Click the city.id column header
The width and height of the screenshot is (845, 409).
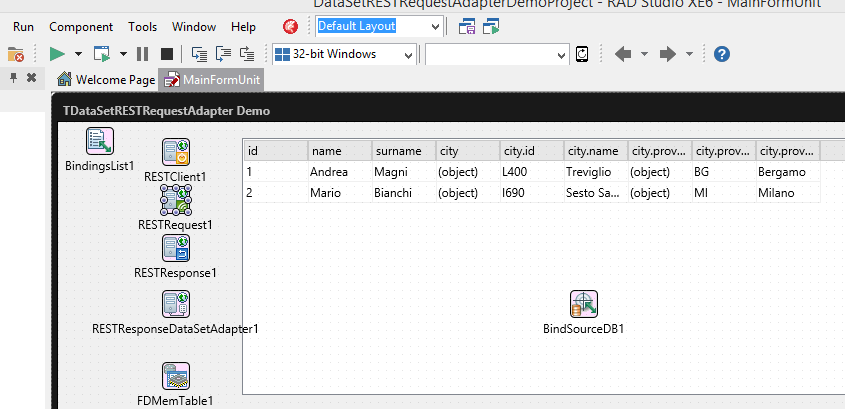532,151
